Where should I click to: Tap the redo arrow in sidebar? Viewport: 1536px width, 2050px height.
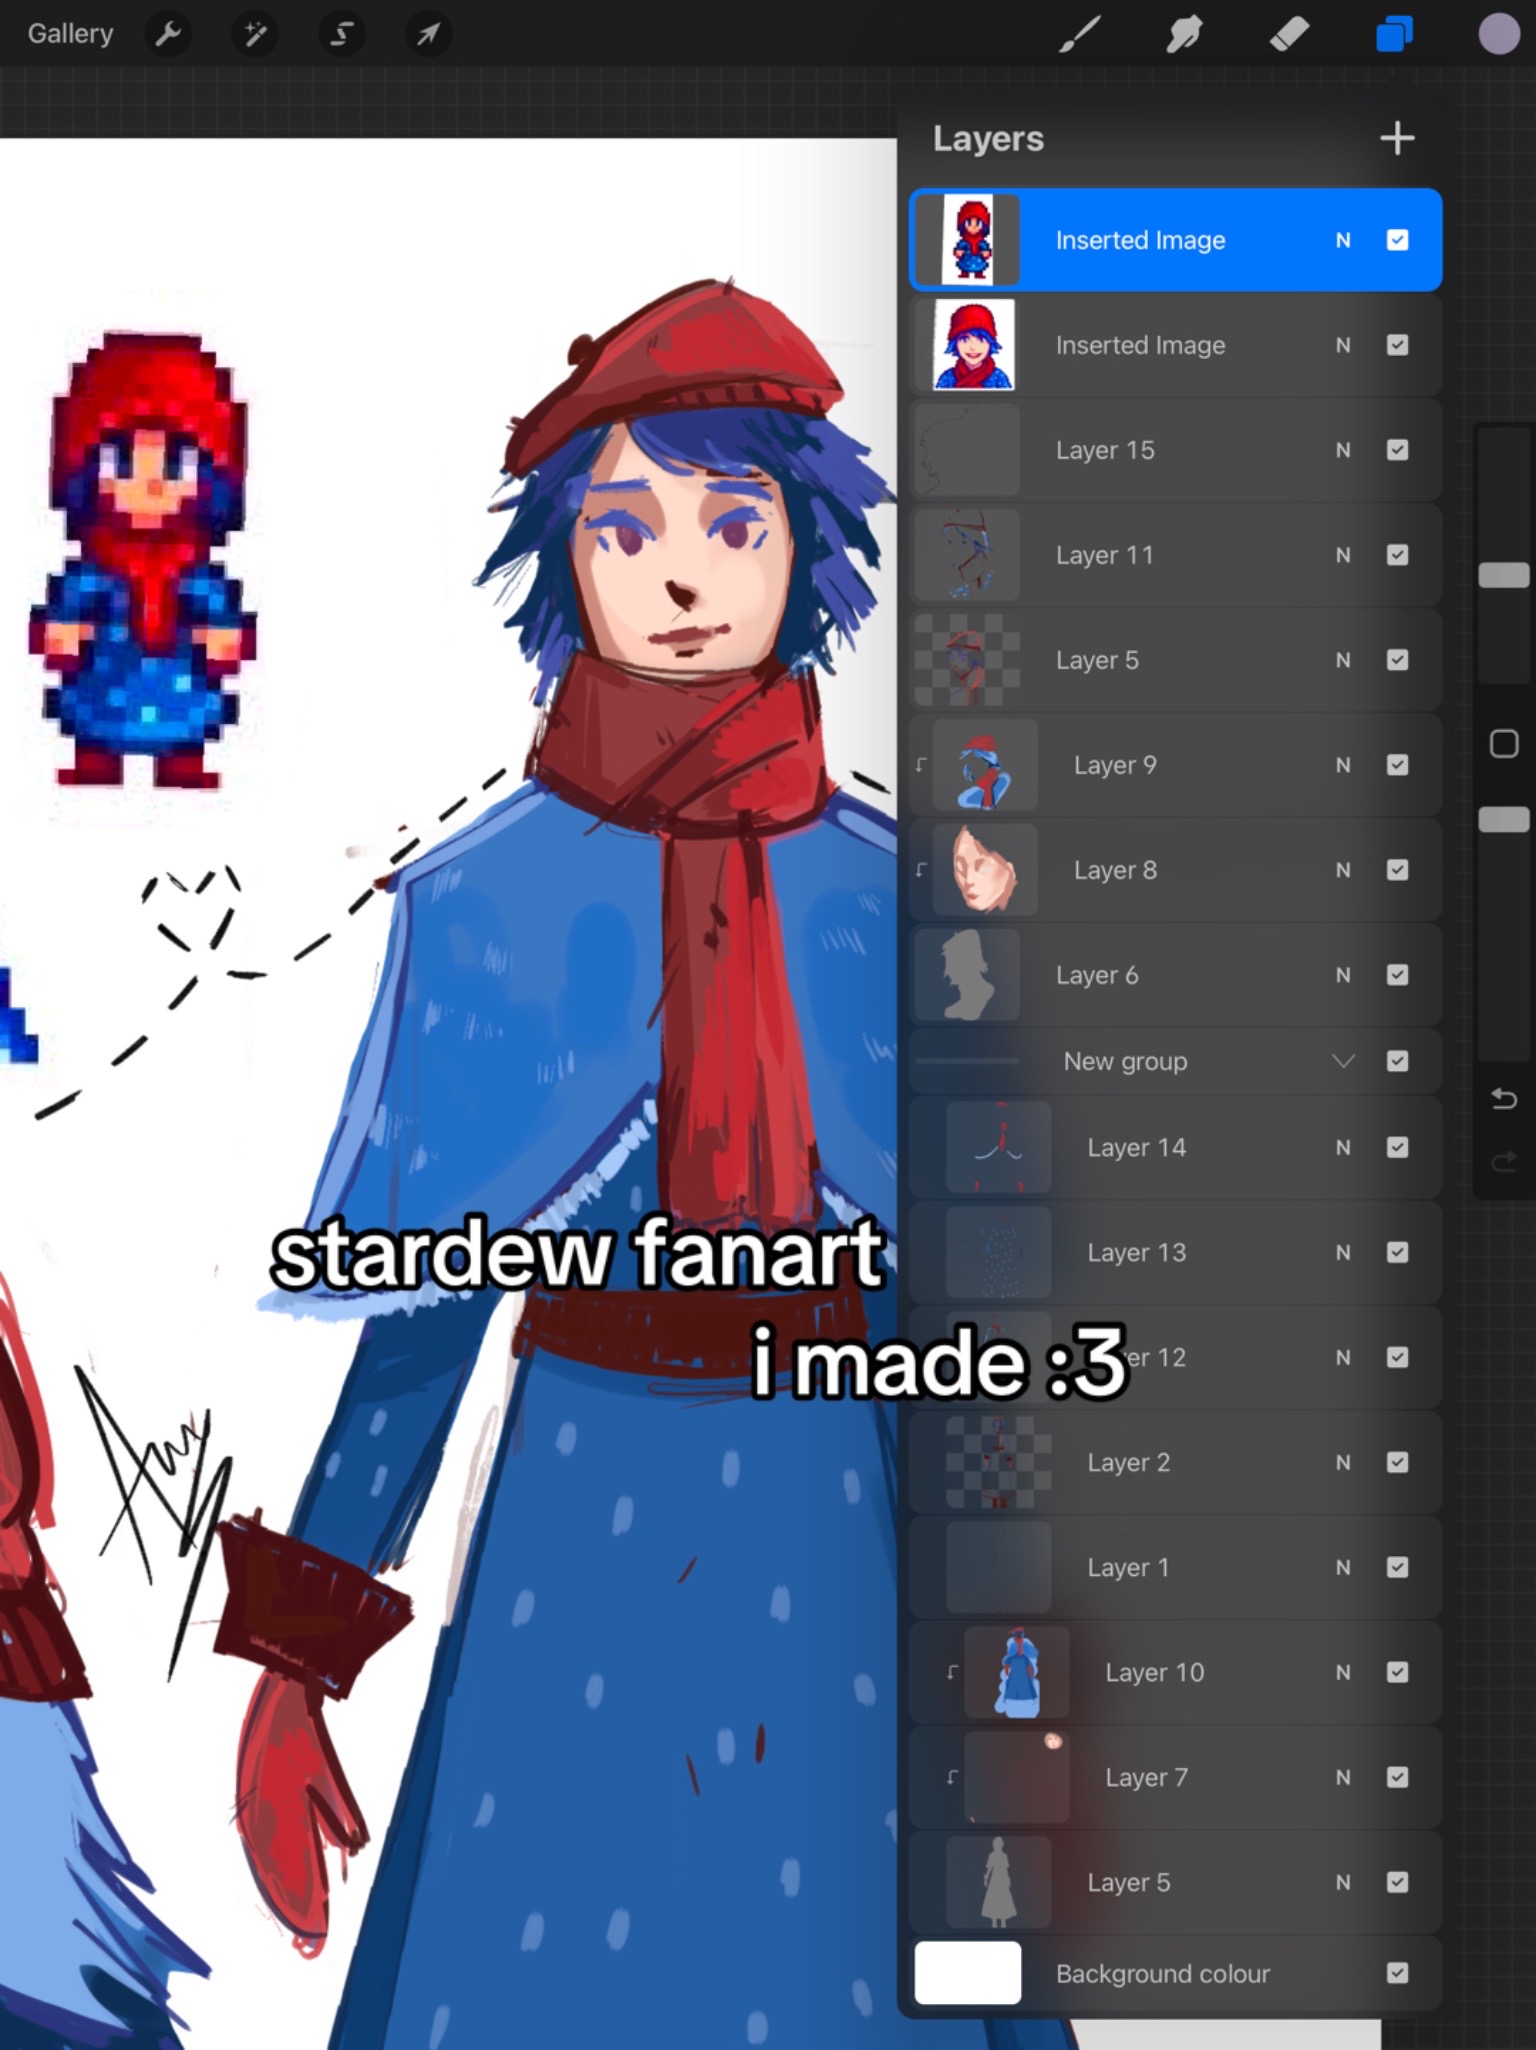coord(1504,1161)
